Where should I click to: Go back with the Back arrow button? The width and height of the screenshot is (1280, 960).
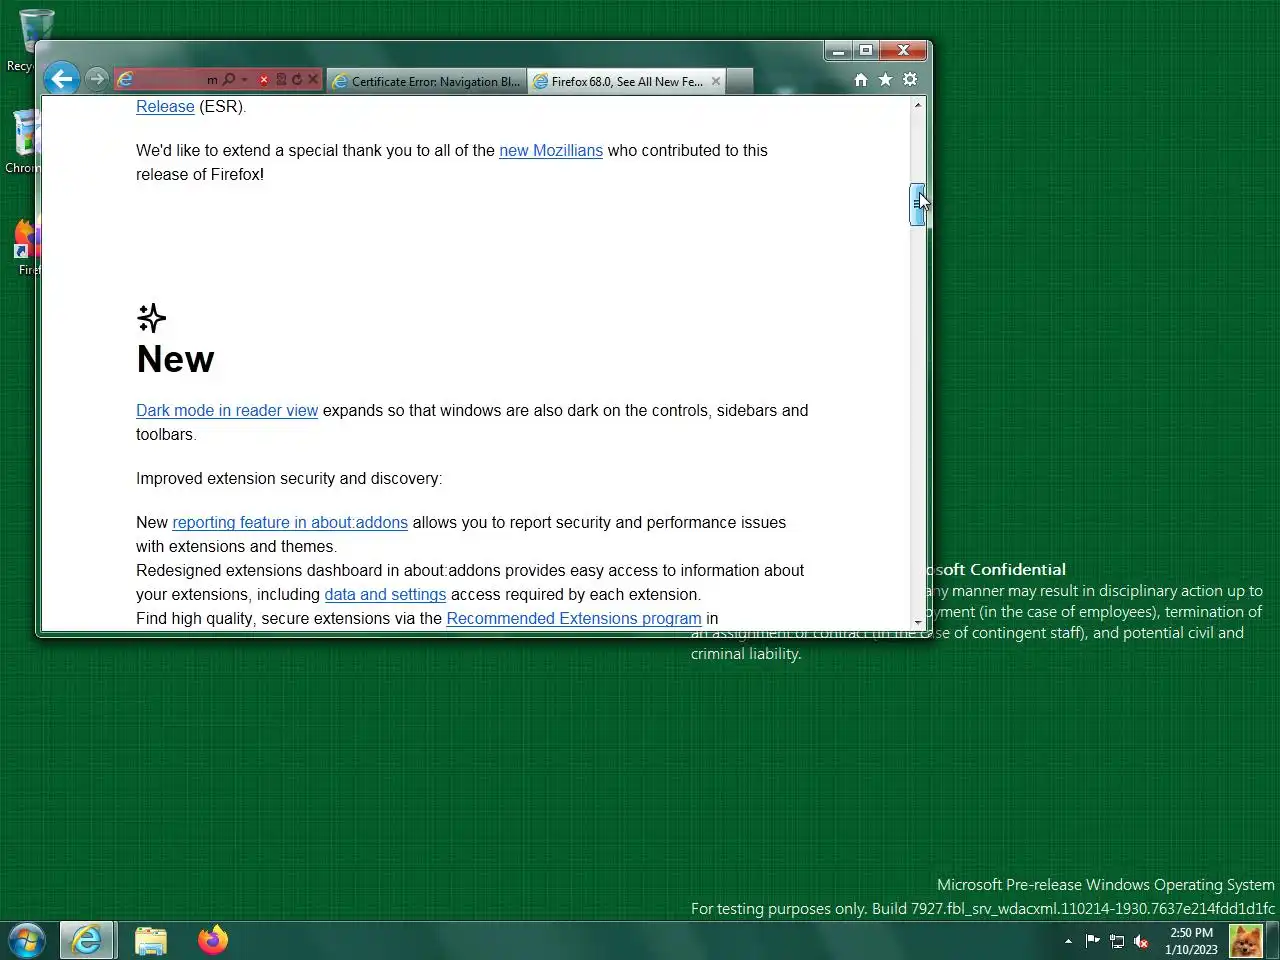point(62,79)
